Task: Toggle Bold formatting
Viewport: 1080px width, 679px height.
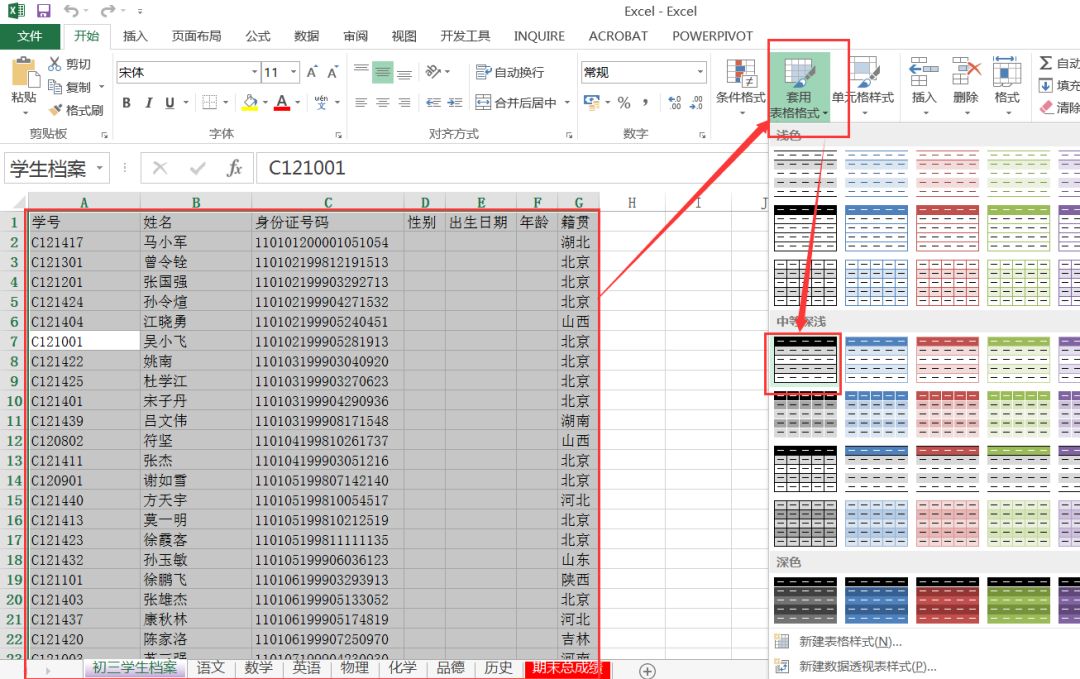Action: coord(127,103)
